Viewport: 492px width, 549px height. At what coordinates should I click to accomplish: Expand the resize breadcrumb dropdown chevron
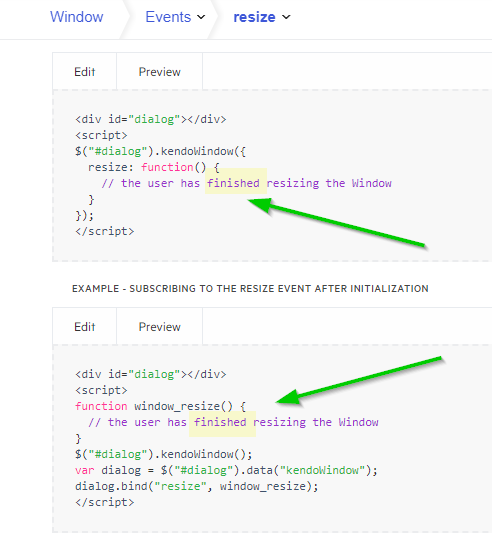coord(286,17)
